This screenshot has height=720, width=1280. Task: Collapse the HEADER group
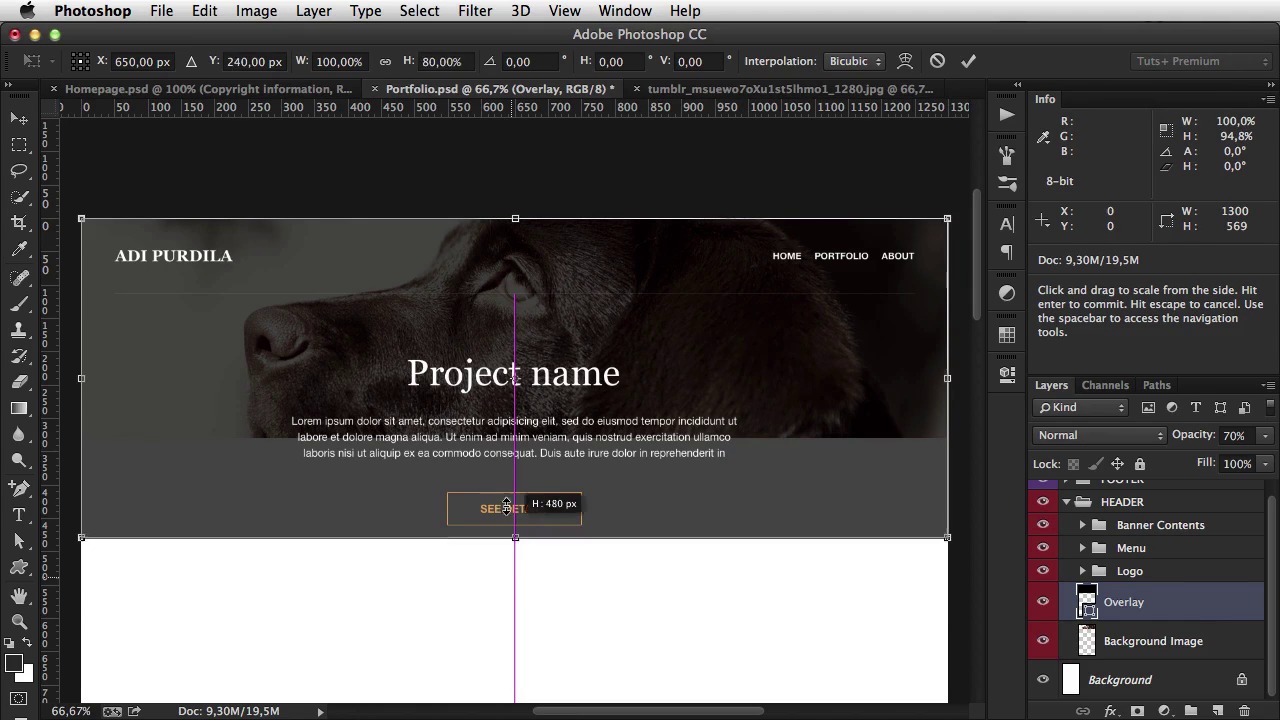point(1067,502)
